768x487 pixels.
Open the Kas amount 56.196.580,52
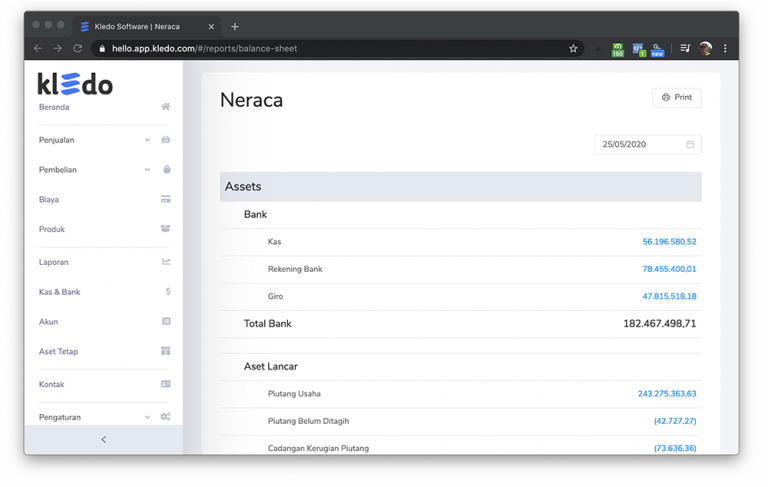pyautogui.click(x=669, y=242)
